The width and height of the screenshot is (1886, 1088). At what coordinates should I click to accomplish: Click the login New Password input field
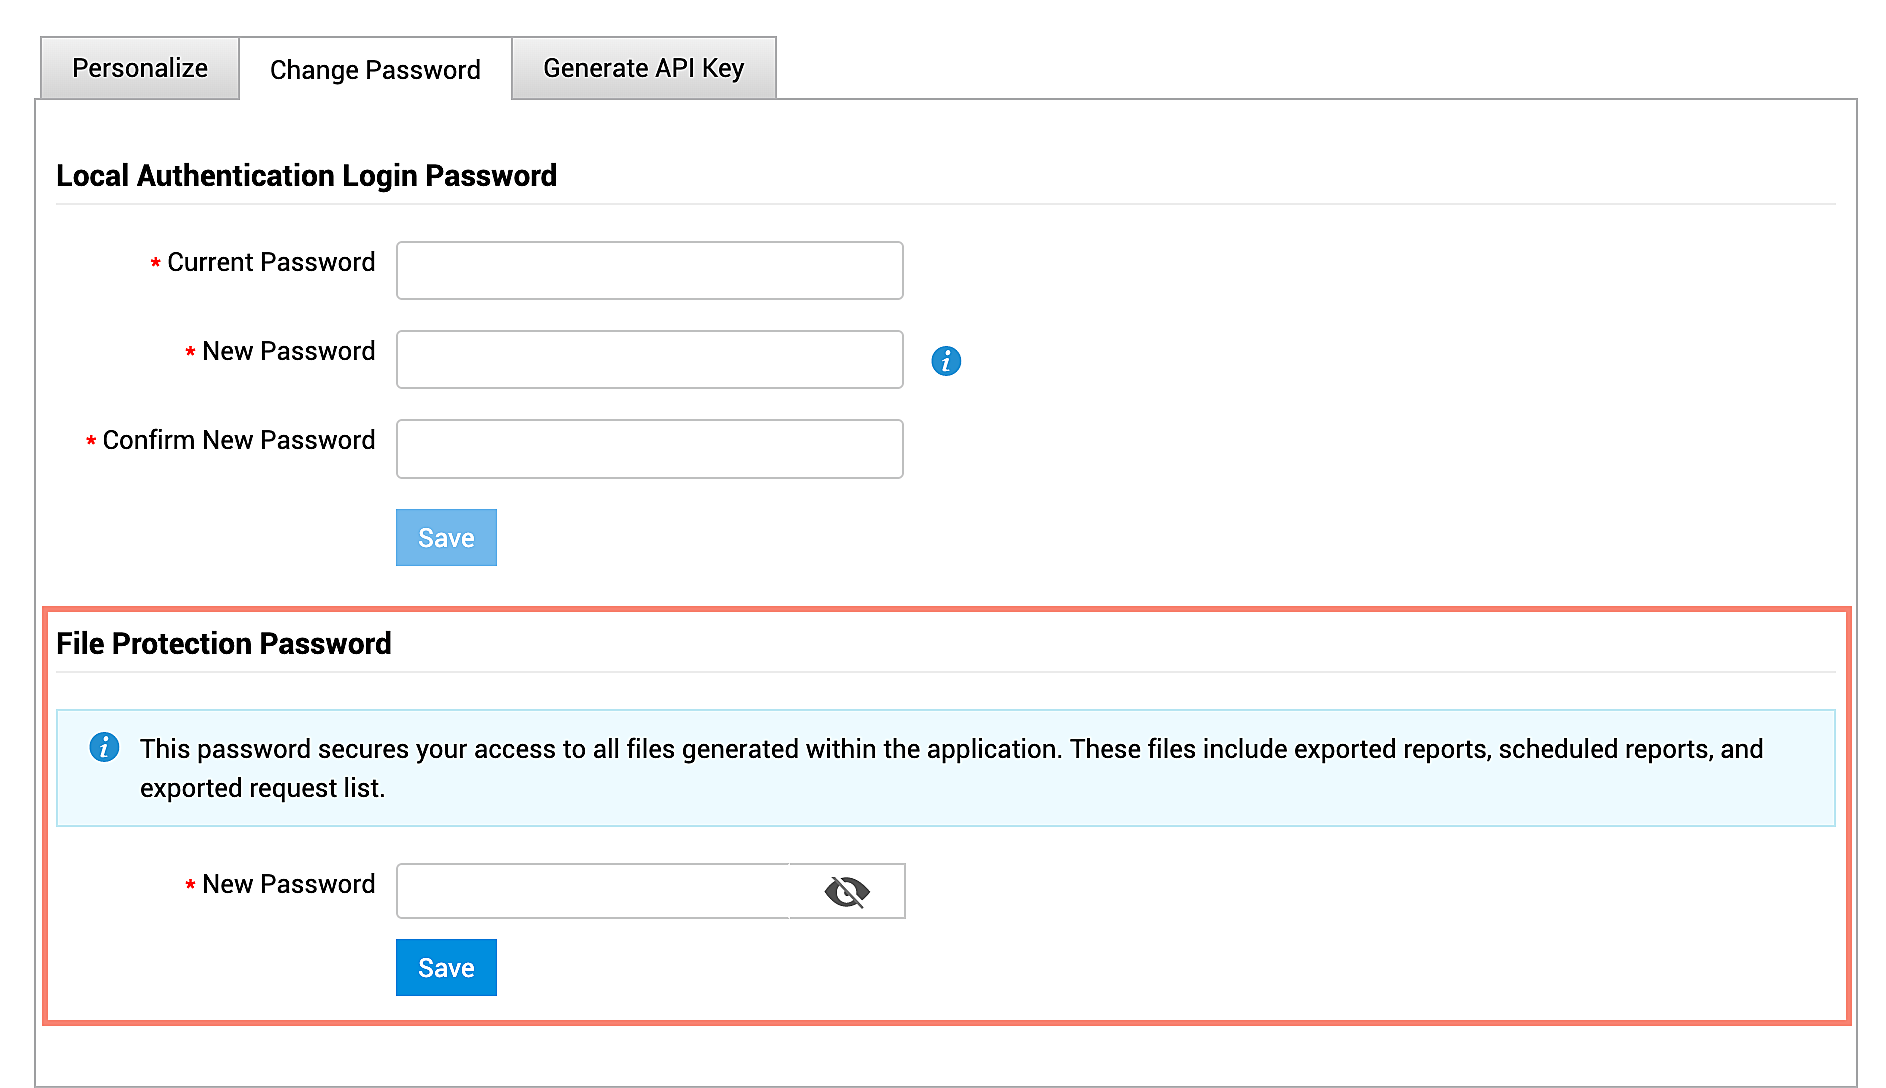[x=650, y=359]
